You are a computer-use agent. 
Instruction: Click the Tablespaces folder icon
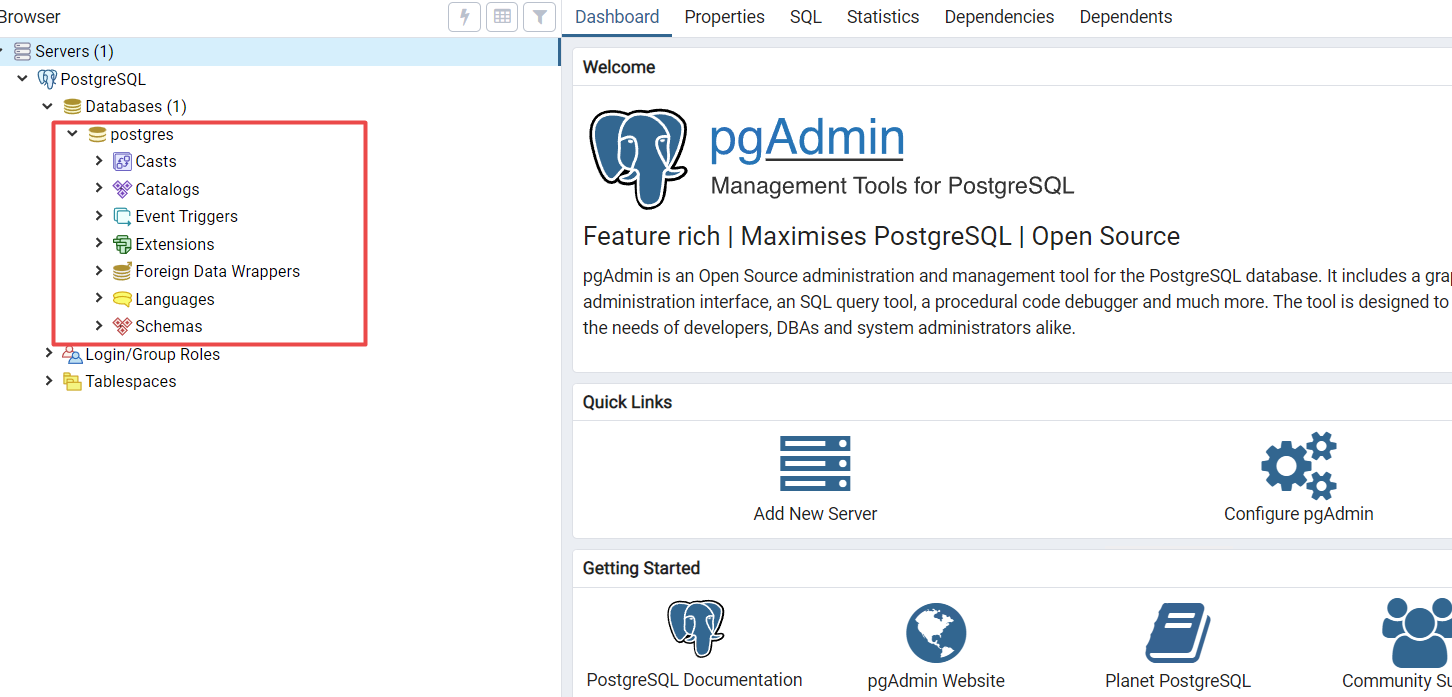pos(72,381)
